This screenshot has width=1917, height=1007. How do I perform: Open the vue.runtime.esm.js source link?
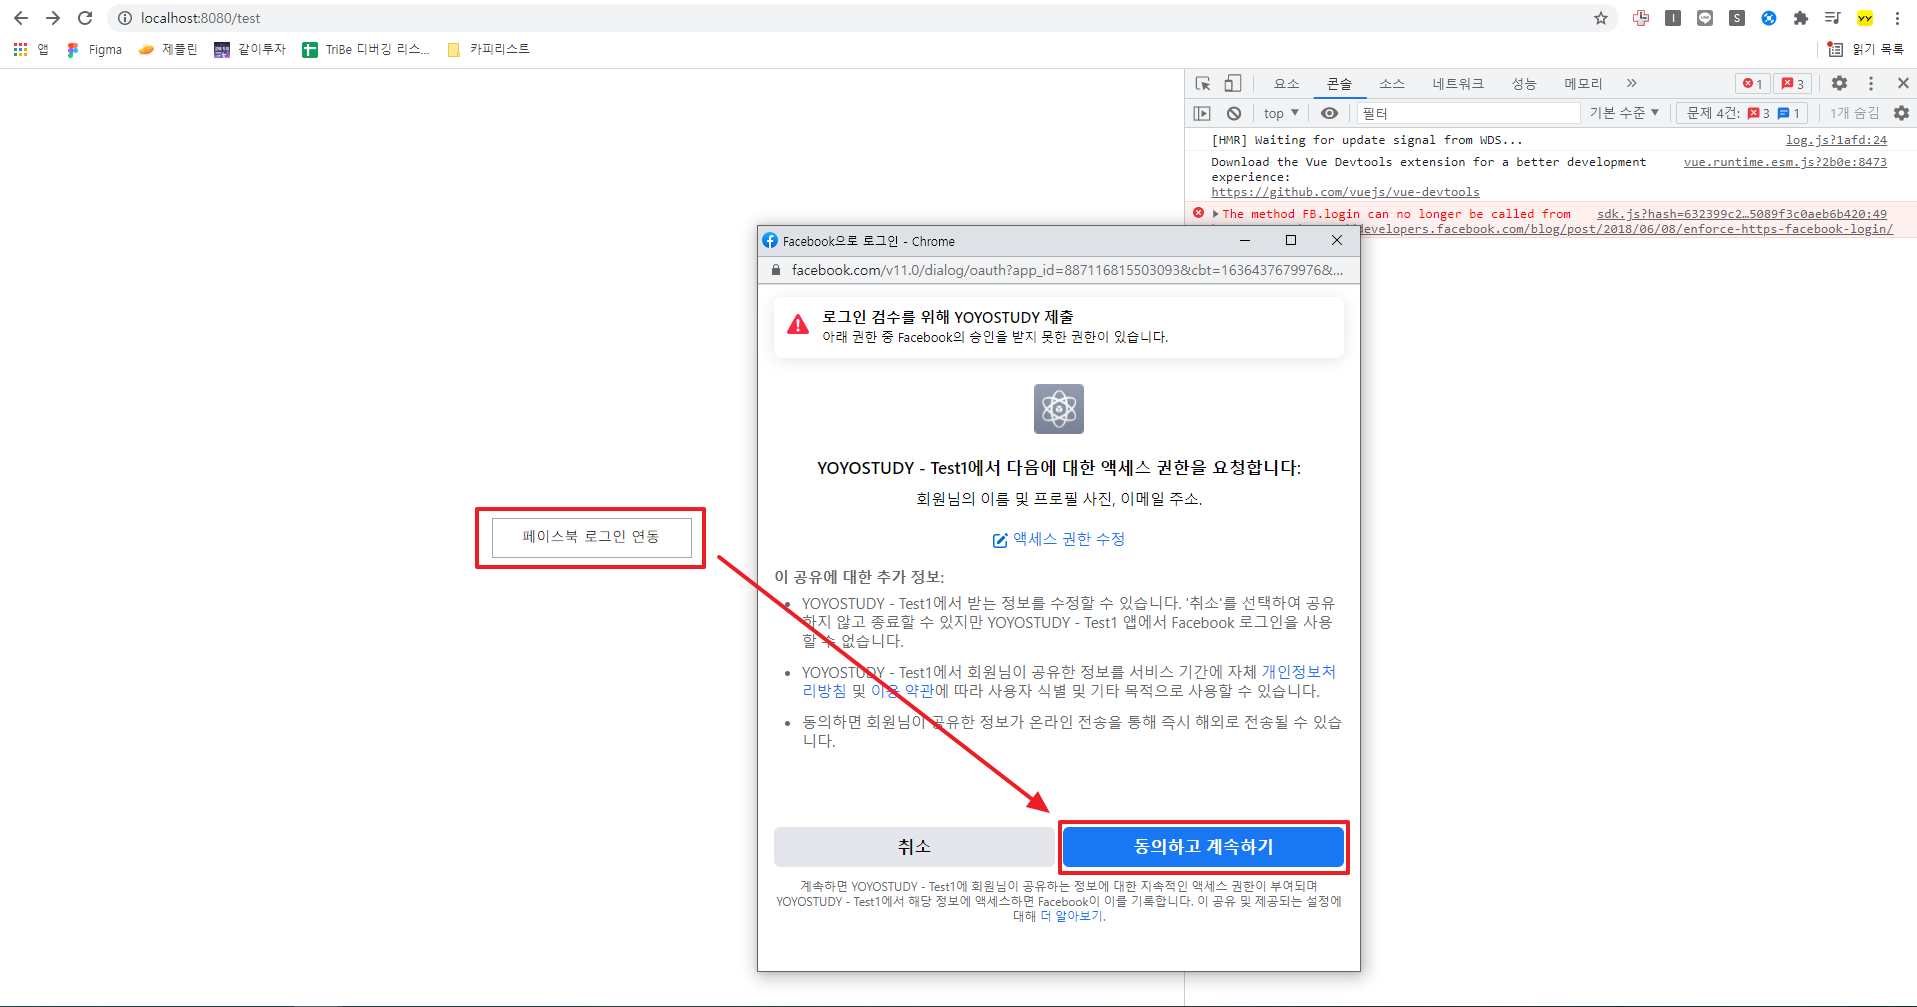1785,162
